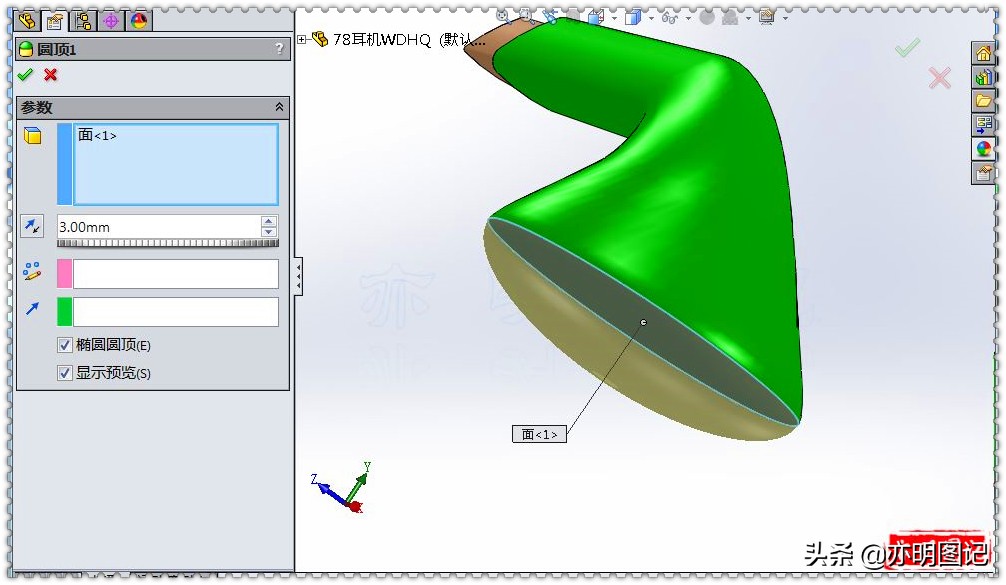Open the display style dropdown in the heads-up toolbar
Screen dimensions: 1006x585
(650, 16)
